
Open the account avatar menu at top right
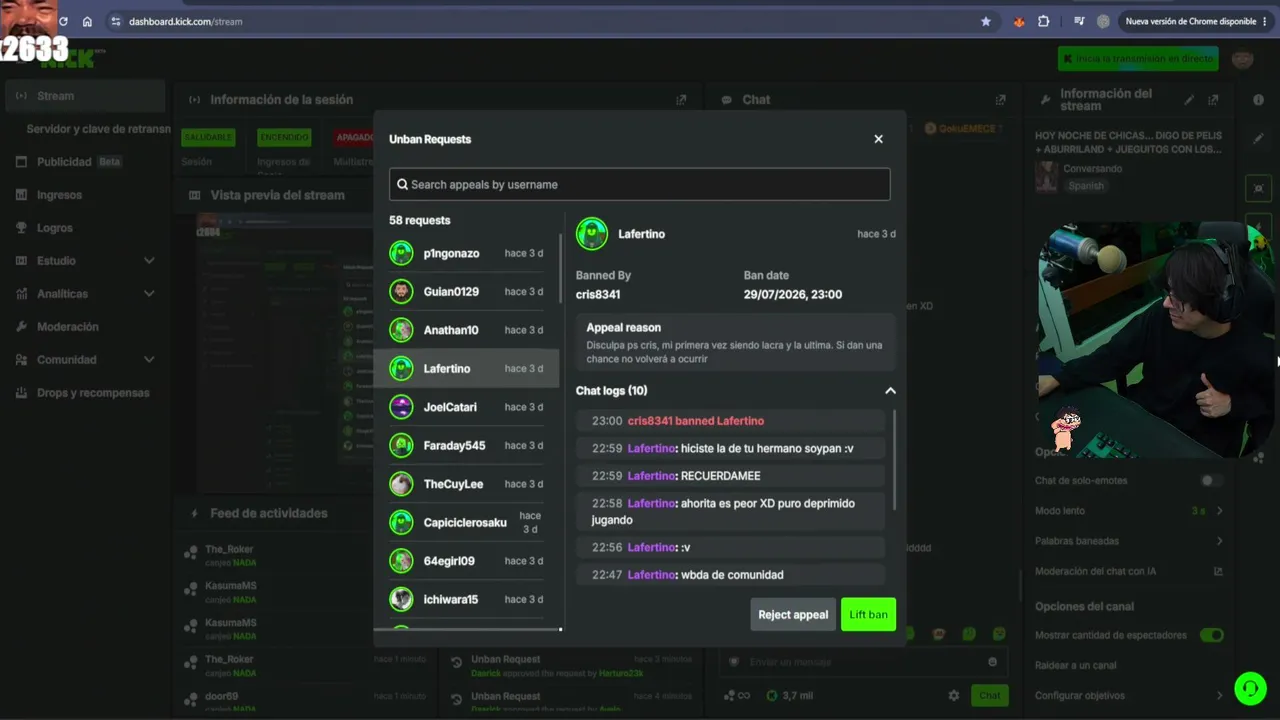point(1243,59)
